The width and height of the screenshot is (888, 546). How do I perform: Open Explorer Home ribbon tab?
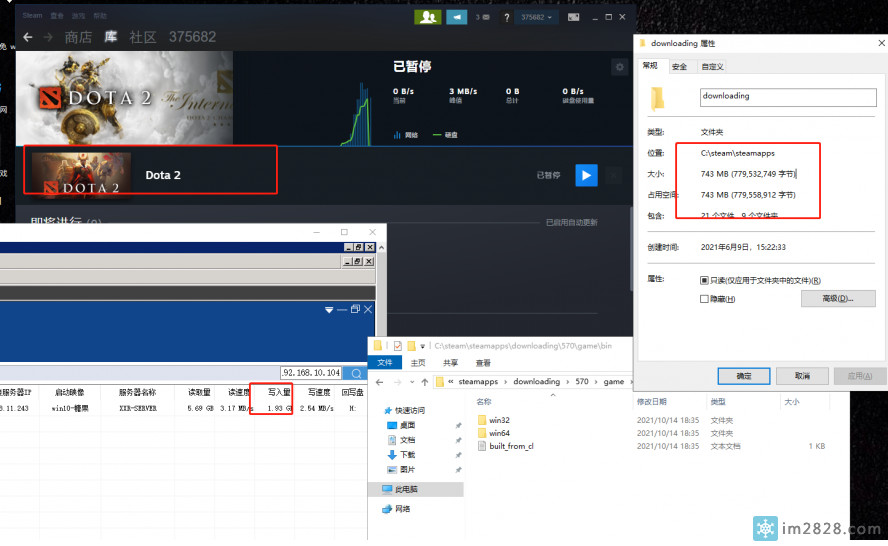click(x=418, y=363)
